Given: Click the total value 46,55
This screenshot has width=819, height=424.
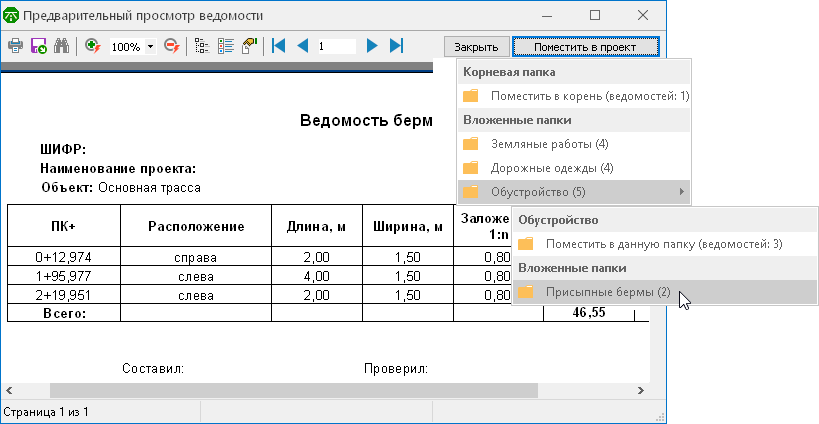Looking at the screenshot, I should click(x=589, y=312).
